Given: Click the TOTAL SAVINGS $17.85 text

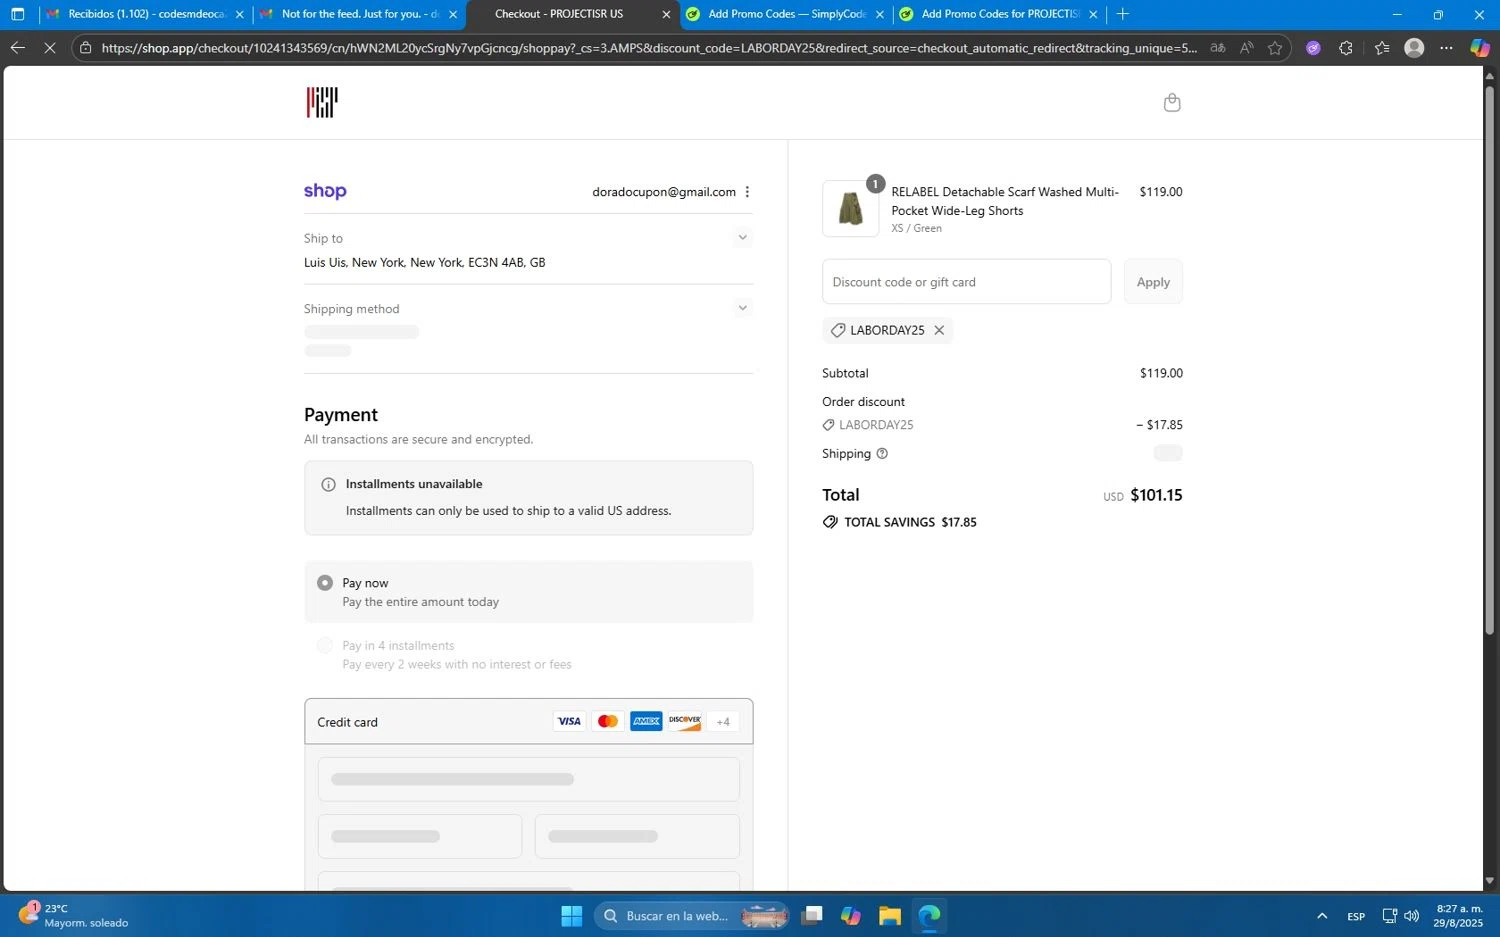Looking at the screenshot, I should [x=910, y=522].
